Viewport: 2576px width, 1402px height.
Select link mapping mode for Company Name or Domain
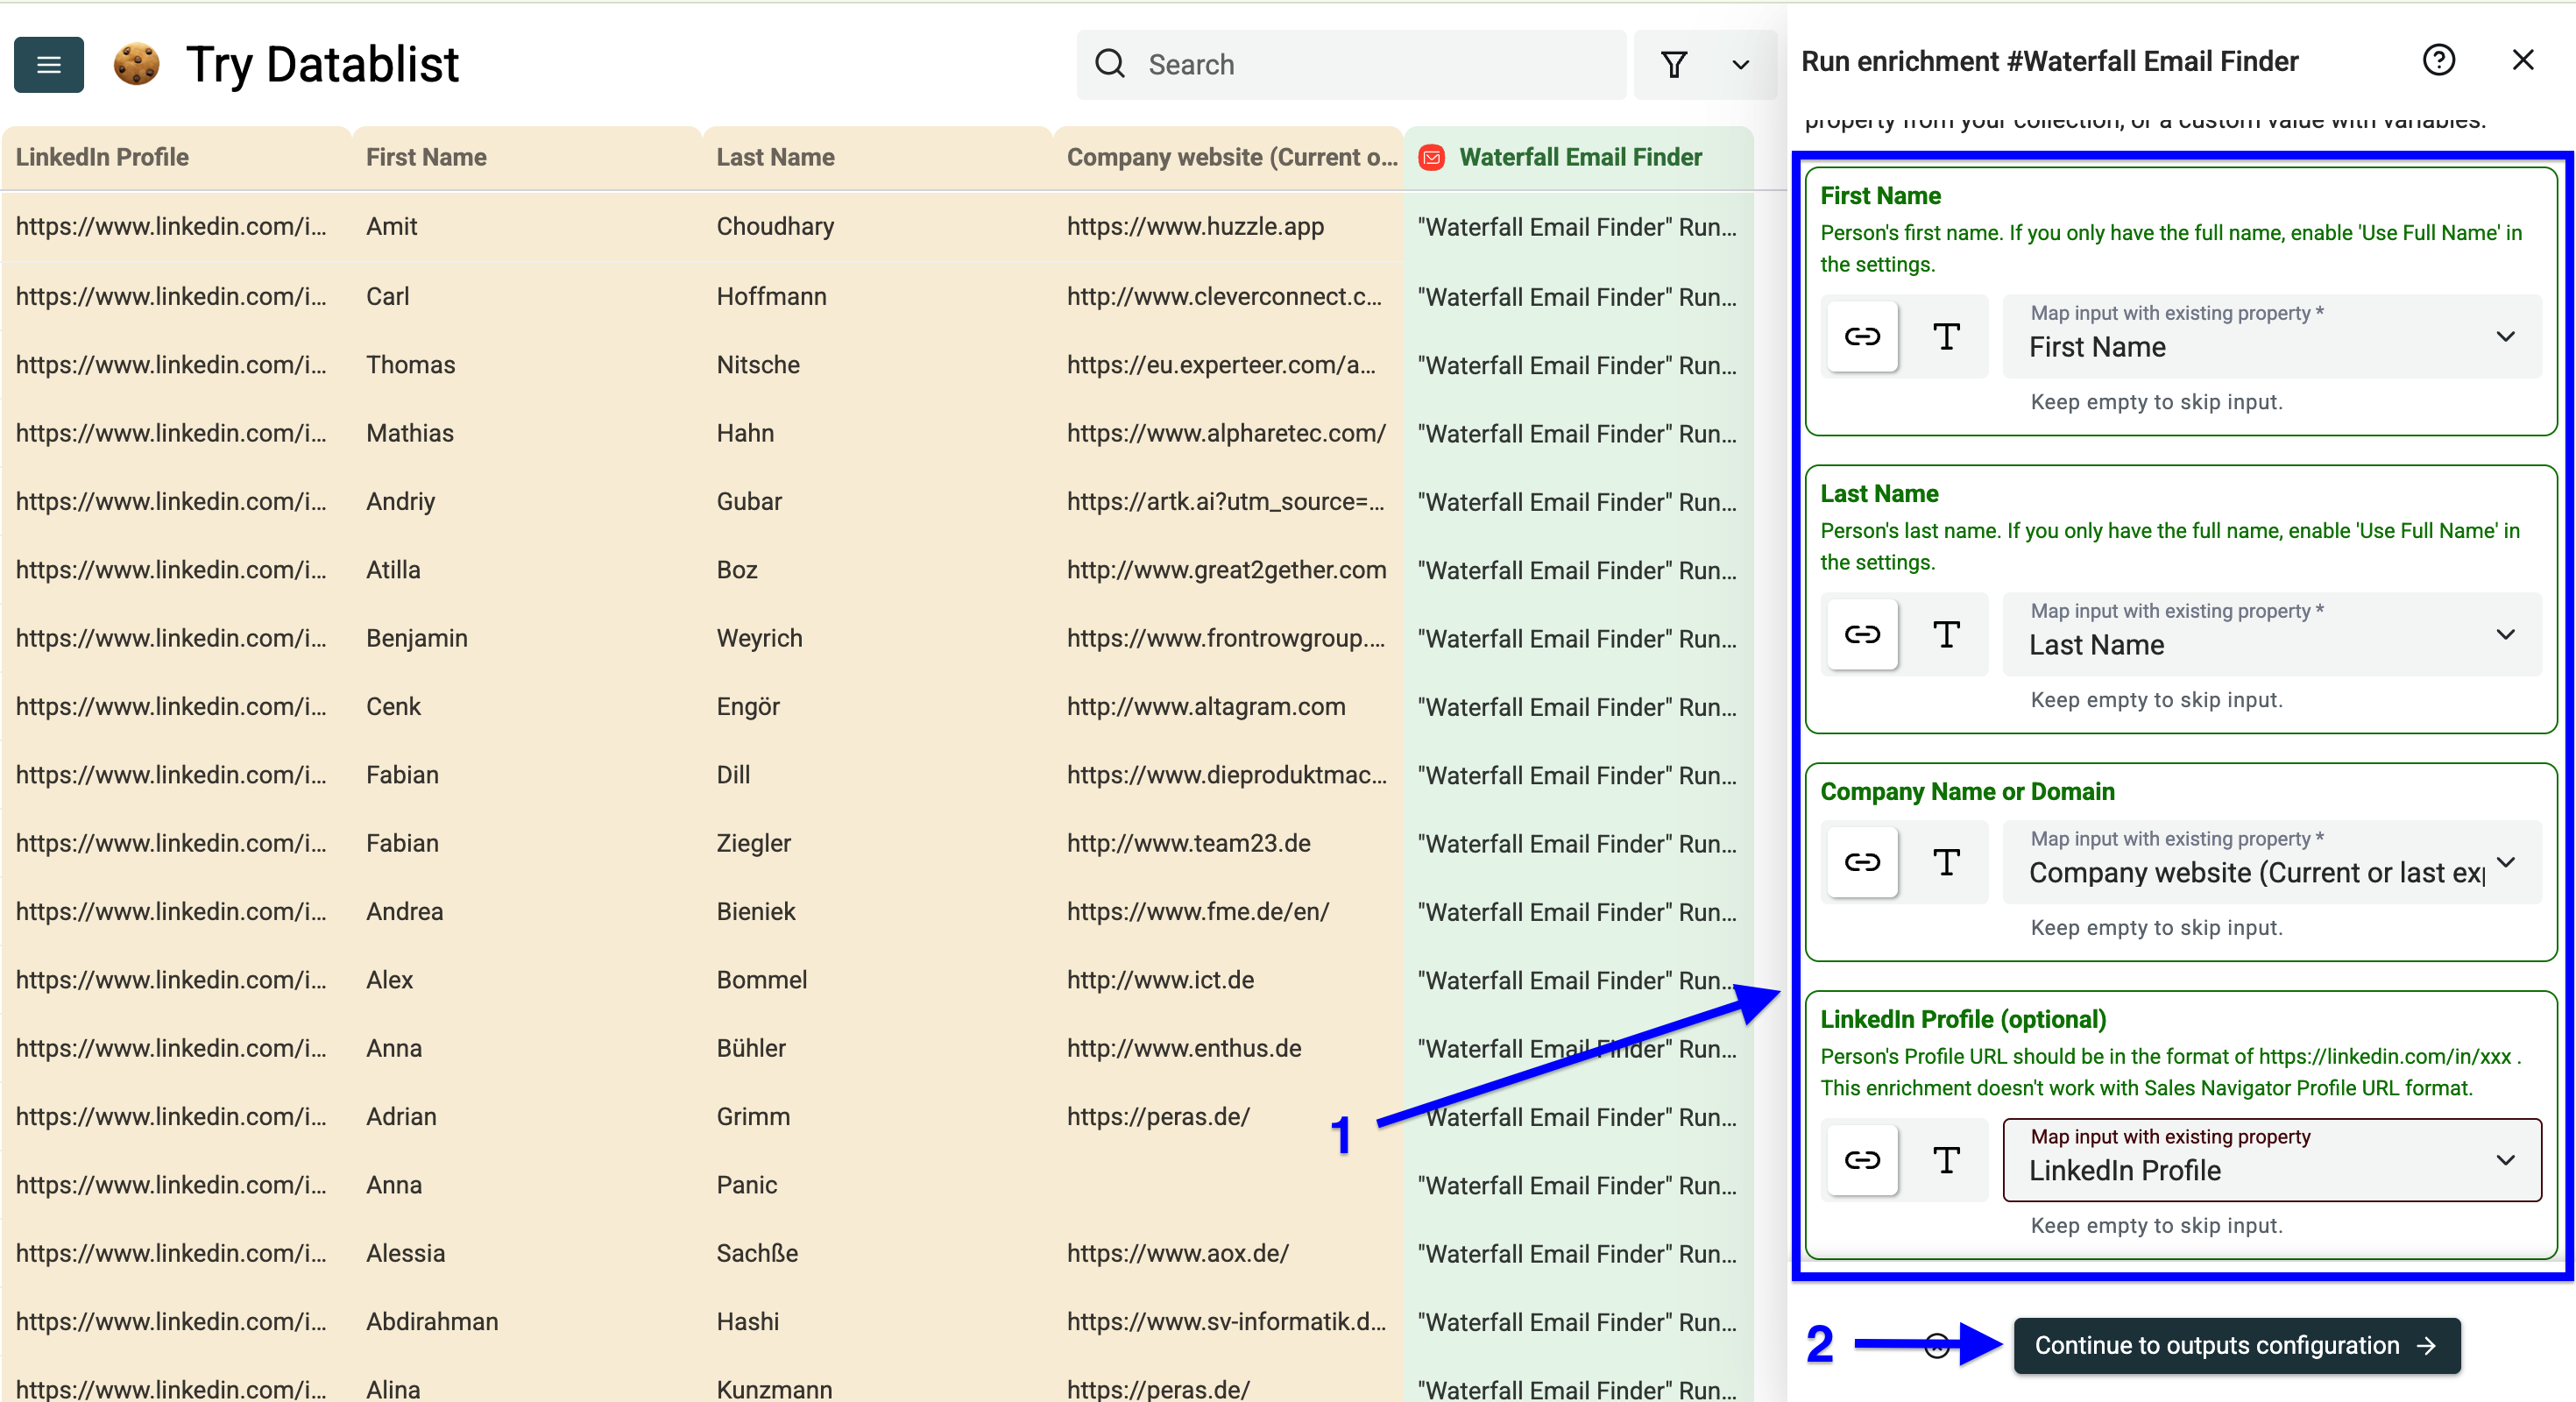point(1862,862)
